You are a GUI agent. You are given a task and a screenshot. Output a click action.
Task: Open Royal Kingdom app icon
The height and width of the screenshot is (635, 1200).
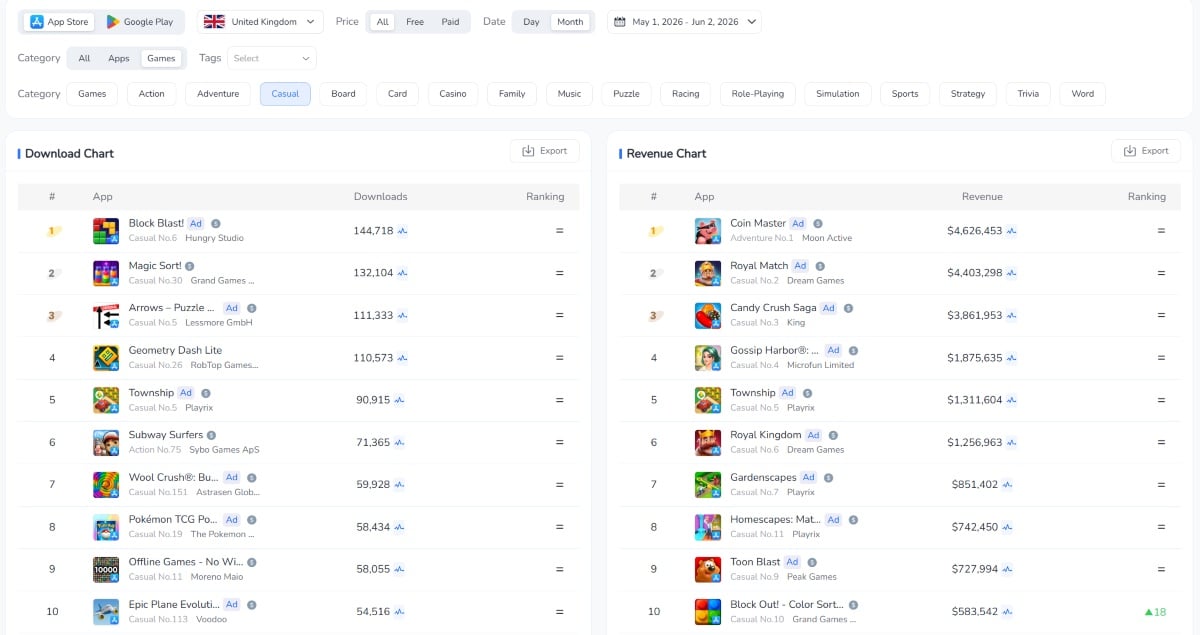pos(708,442)
